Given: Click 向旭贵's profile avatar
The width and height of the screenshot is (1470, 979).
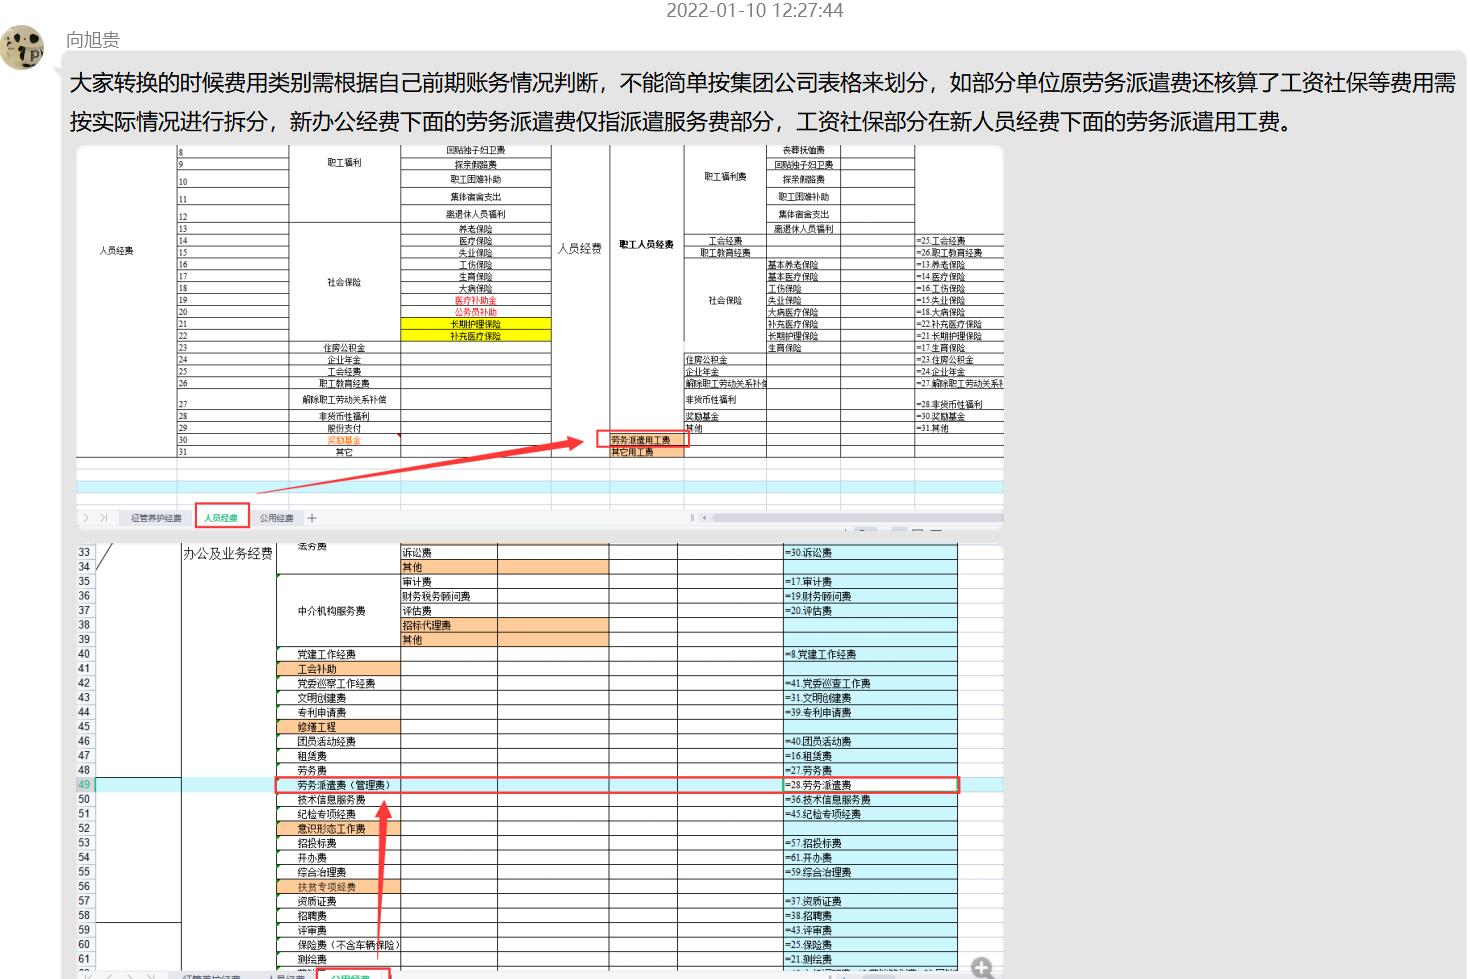Looking at the screenshot, I should (22, 46).
